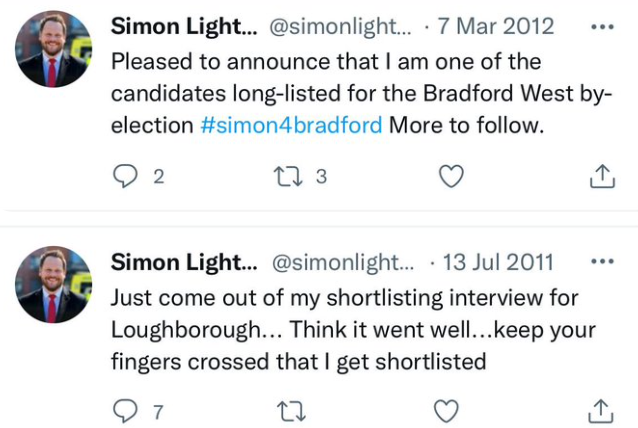Open more options on the 7 Mar 2012 tweet
The image size is (638, 428).
pyautogui.click(x=601, y=26)
